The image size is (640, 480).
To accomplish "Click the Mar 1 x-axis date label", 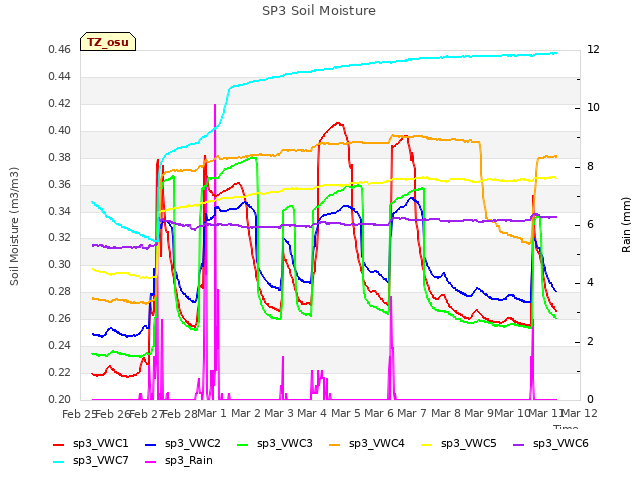I will tap(212, 413).
